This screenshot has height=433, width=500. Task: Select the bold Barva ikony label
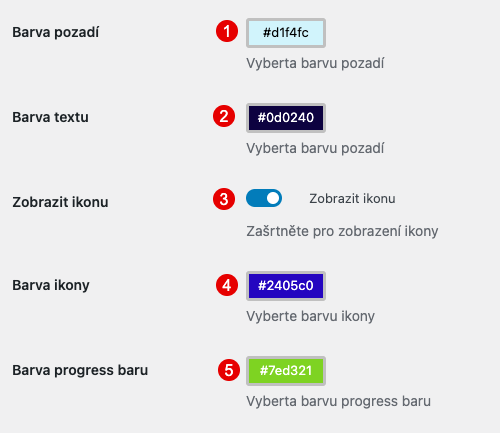pos(51,286)
